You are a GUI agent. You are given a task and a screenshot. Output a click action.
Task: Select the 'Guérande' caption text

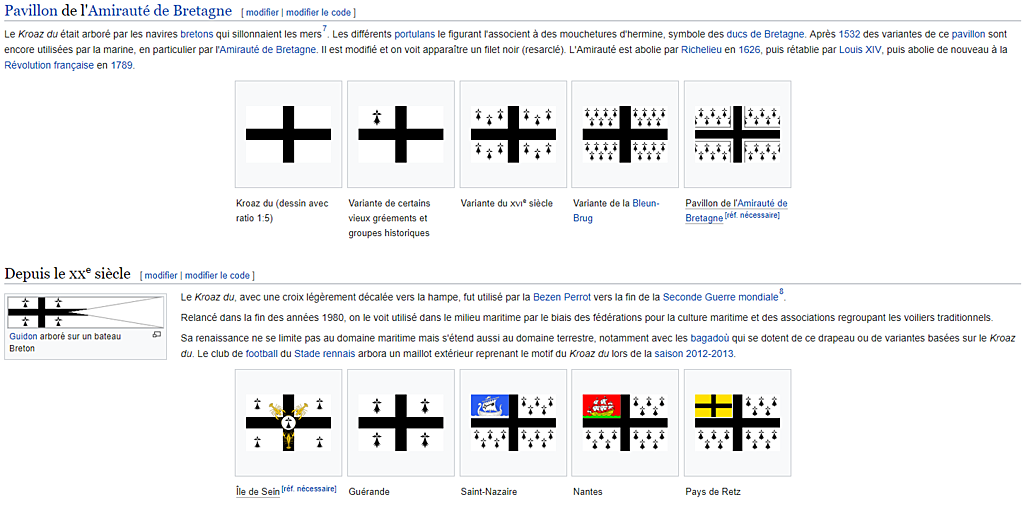click(369, 492)
